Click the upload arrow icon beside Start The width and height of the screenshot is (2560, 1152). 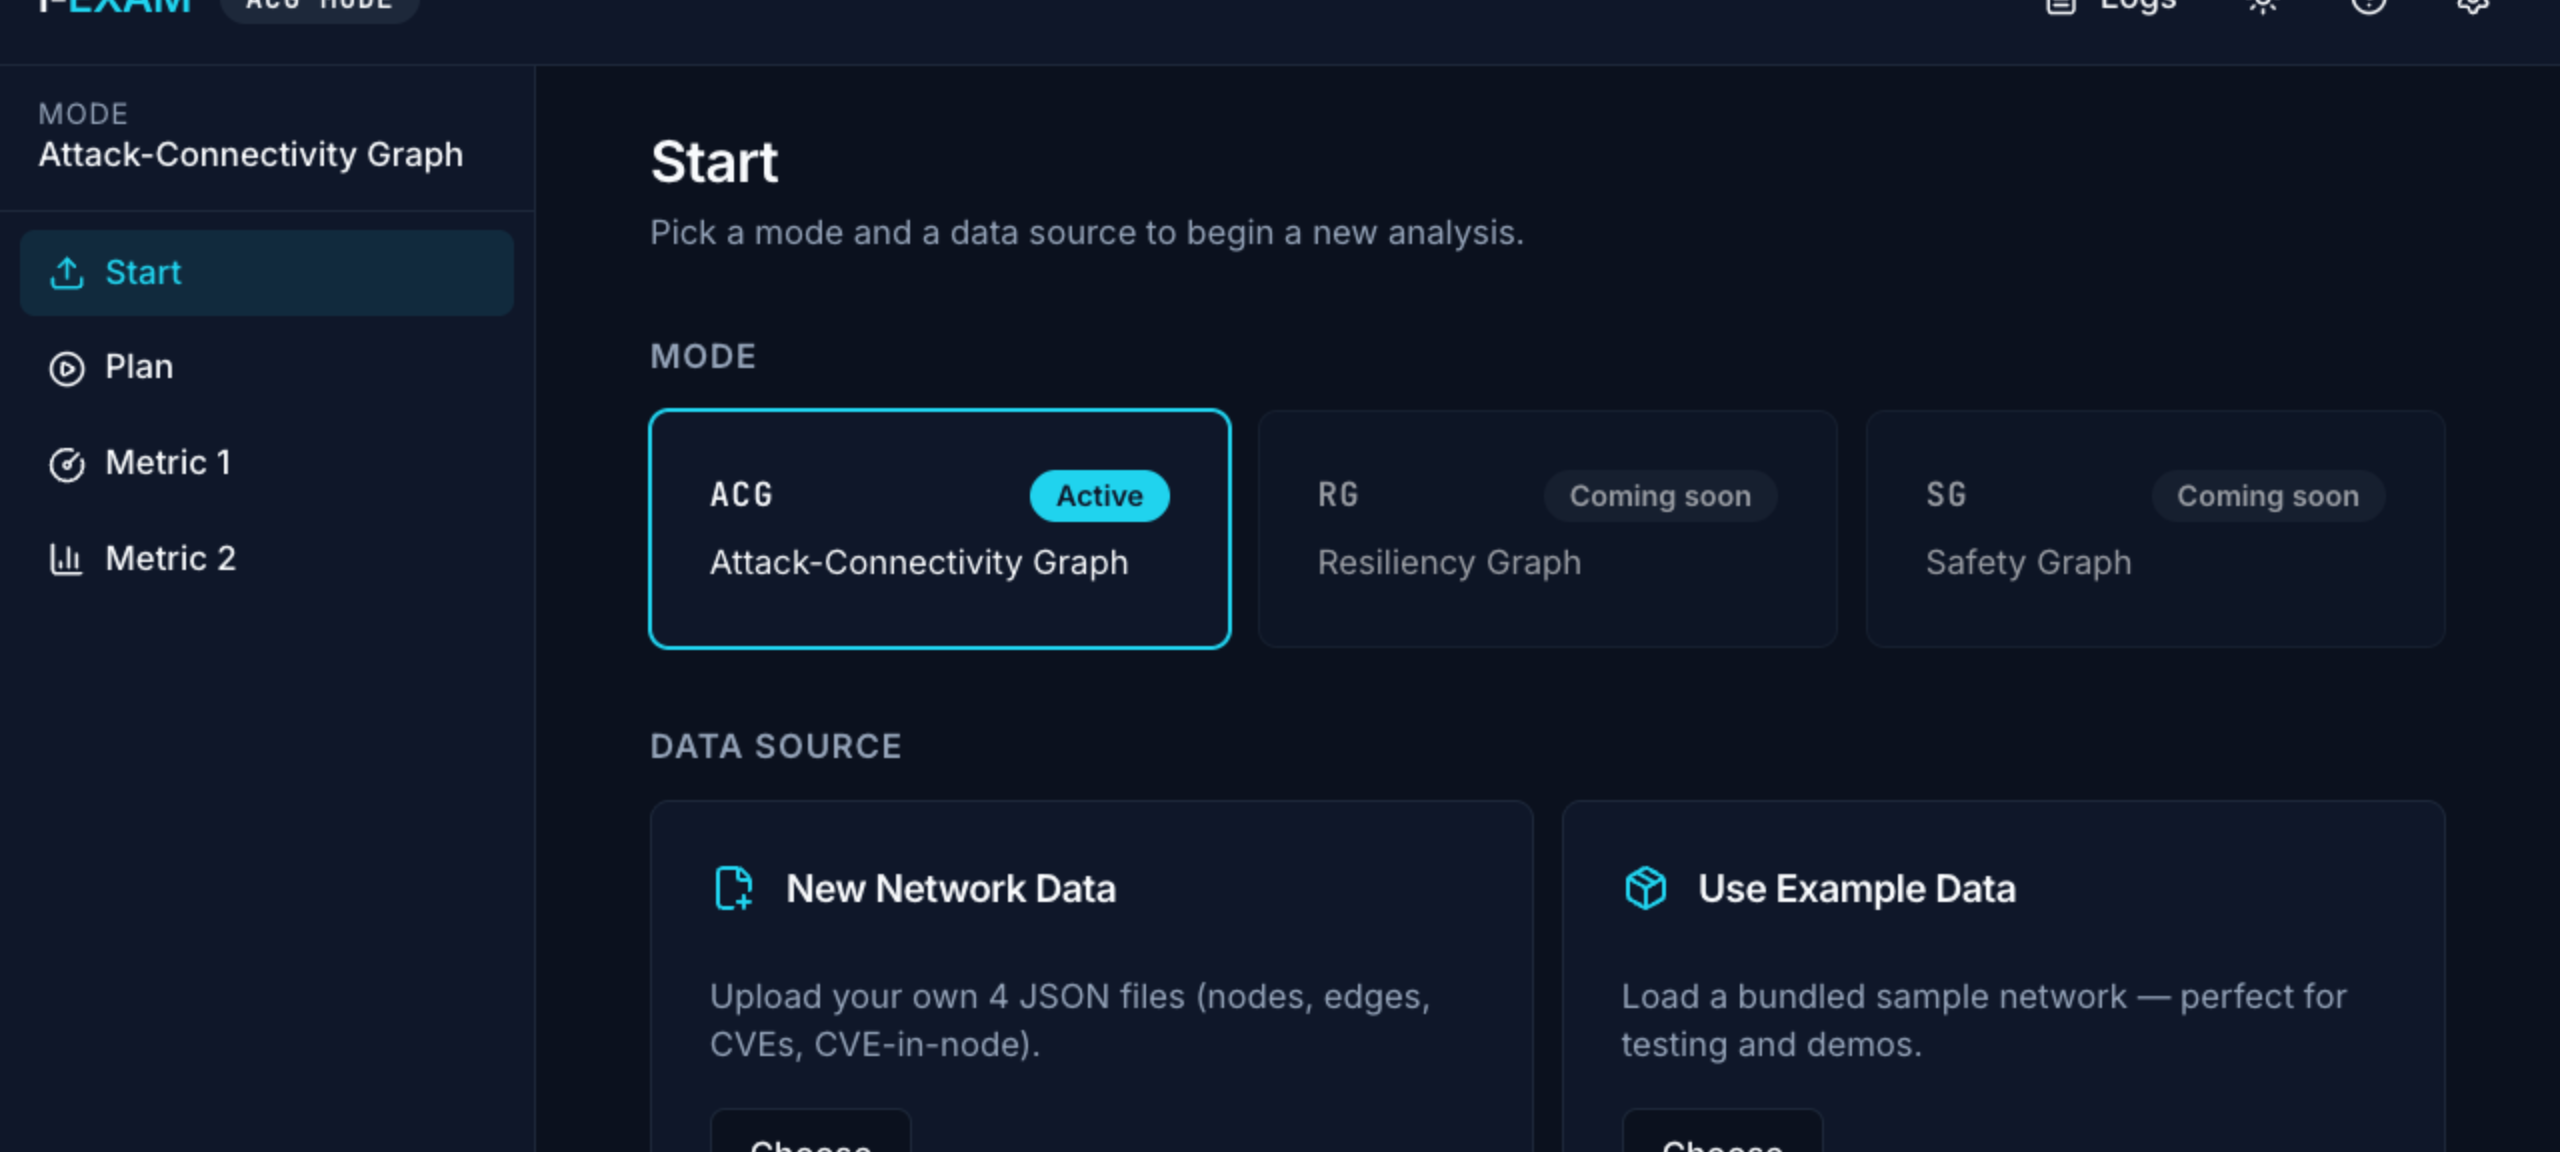click(x=67, y=273)
